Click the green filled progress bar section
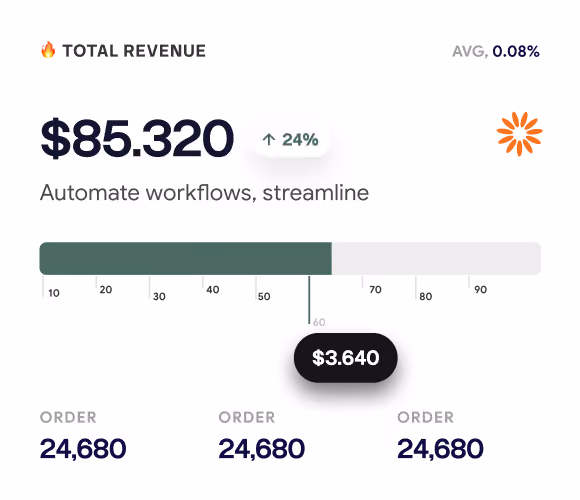The image size is (580, 500). [x=186, y=258]
